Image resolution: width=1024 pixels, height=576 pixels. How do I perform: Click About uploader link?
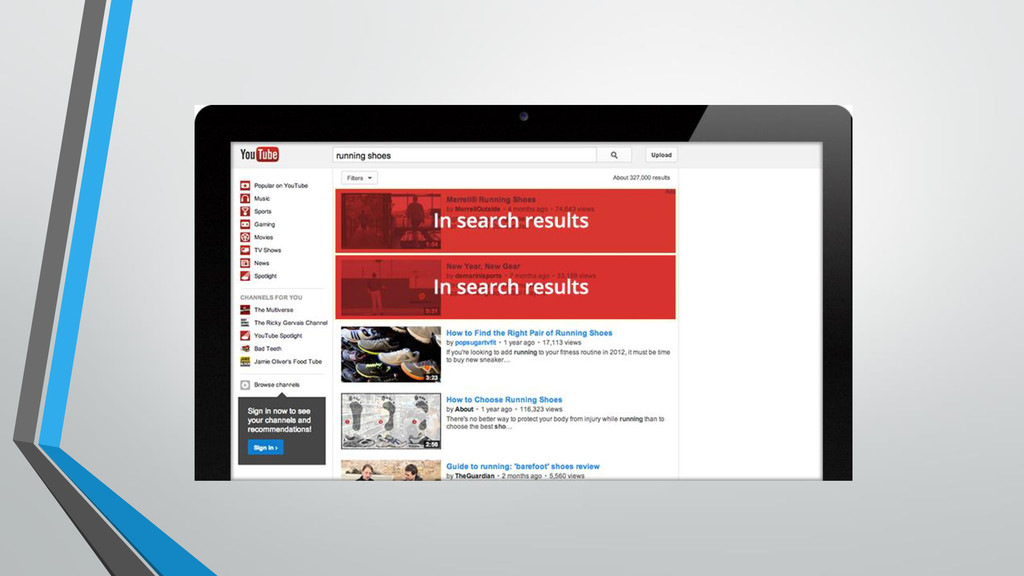point(464,409)
